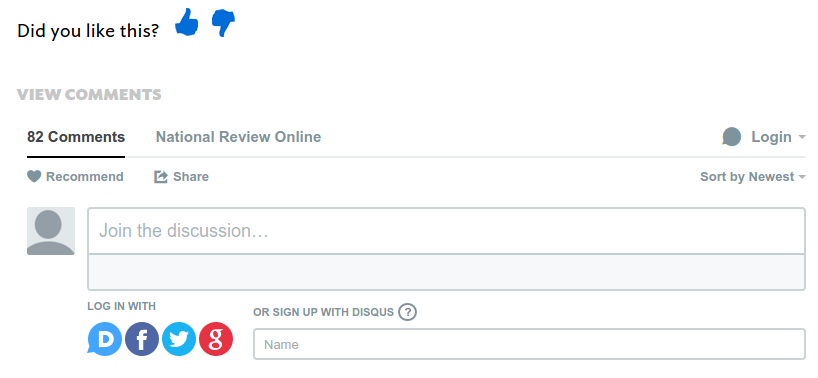Click the Login dropdown arrow

pos(802,138)
